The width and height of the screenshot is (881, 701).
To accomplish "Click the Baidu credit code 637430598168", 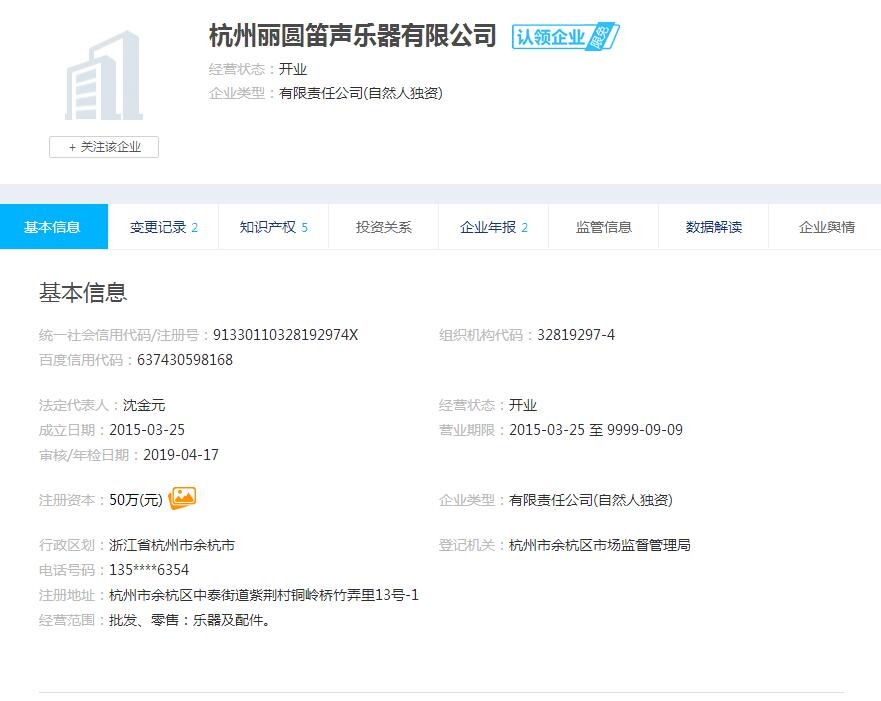I will 185,359.
